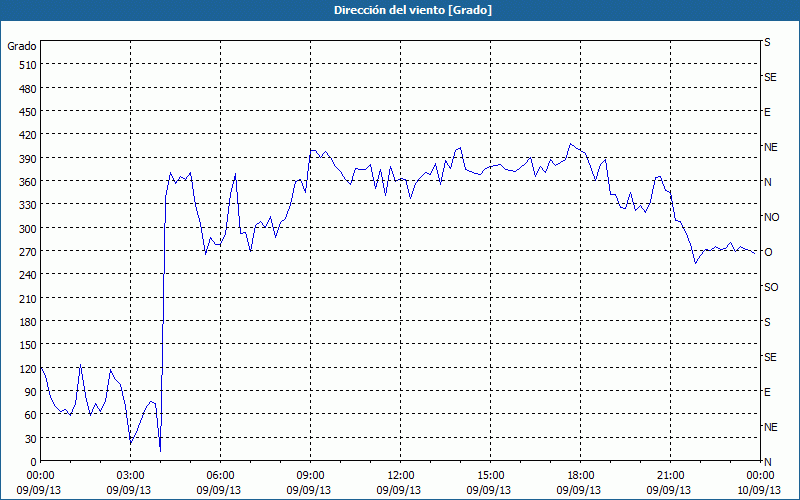Viewport: 800px width, 500px height.
Task: Click the 06:00 time label
Action: pos(220,476)
